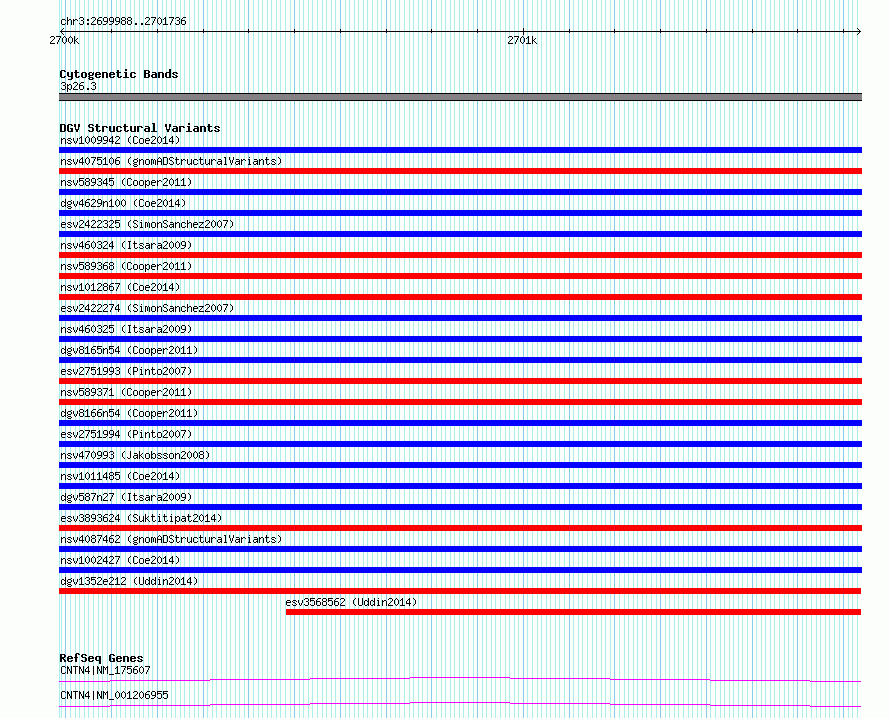
Task: Open esv2422325 (SimonSanchez2007) variant details
Action: pyautogui.click(x=147, y=224)
